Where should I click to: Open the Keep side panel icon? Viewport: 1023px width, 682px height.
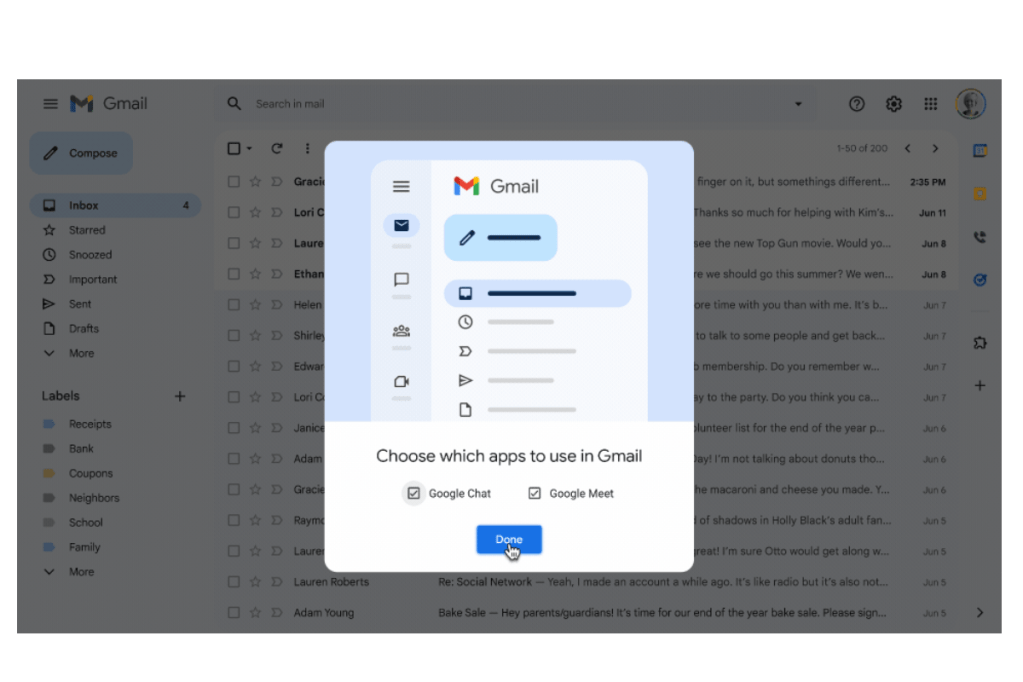pos(980,194)
